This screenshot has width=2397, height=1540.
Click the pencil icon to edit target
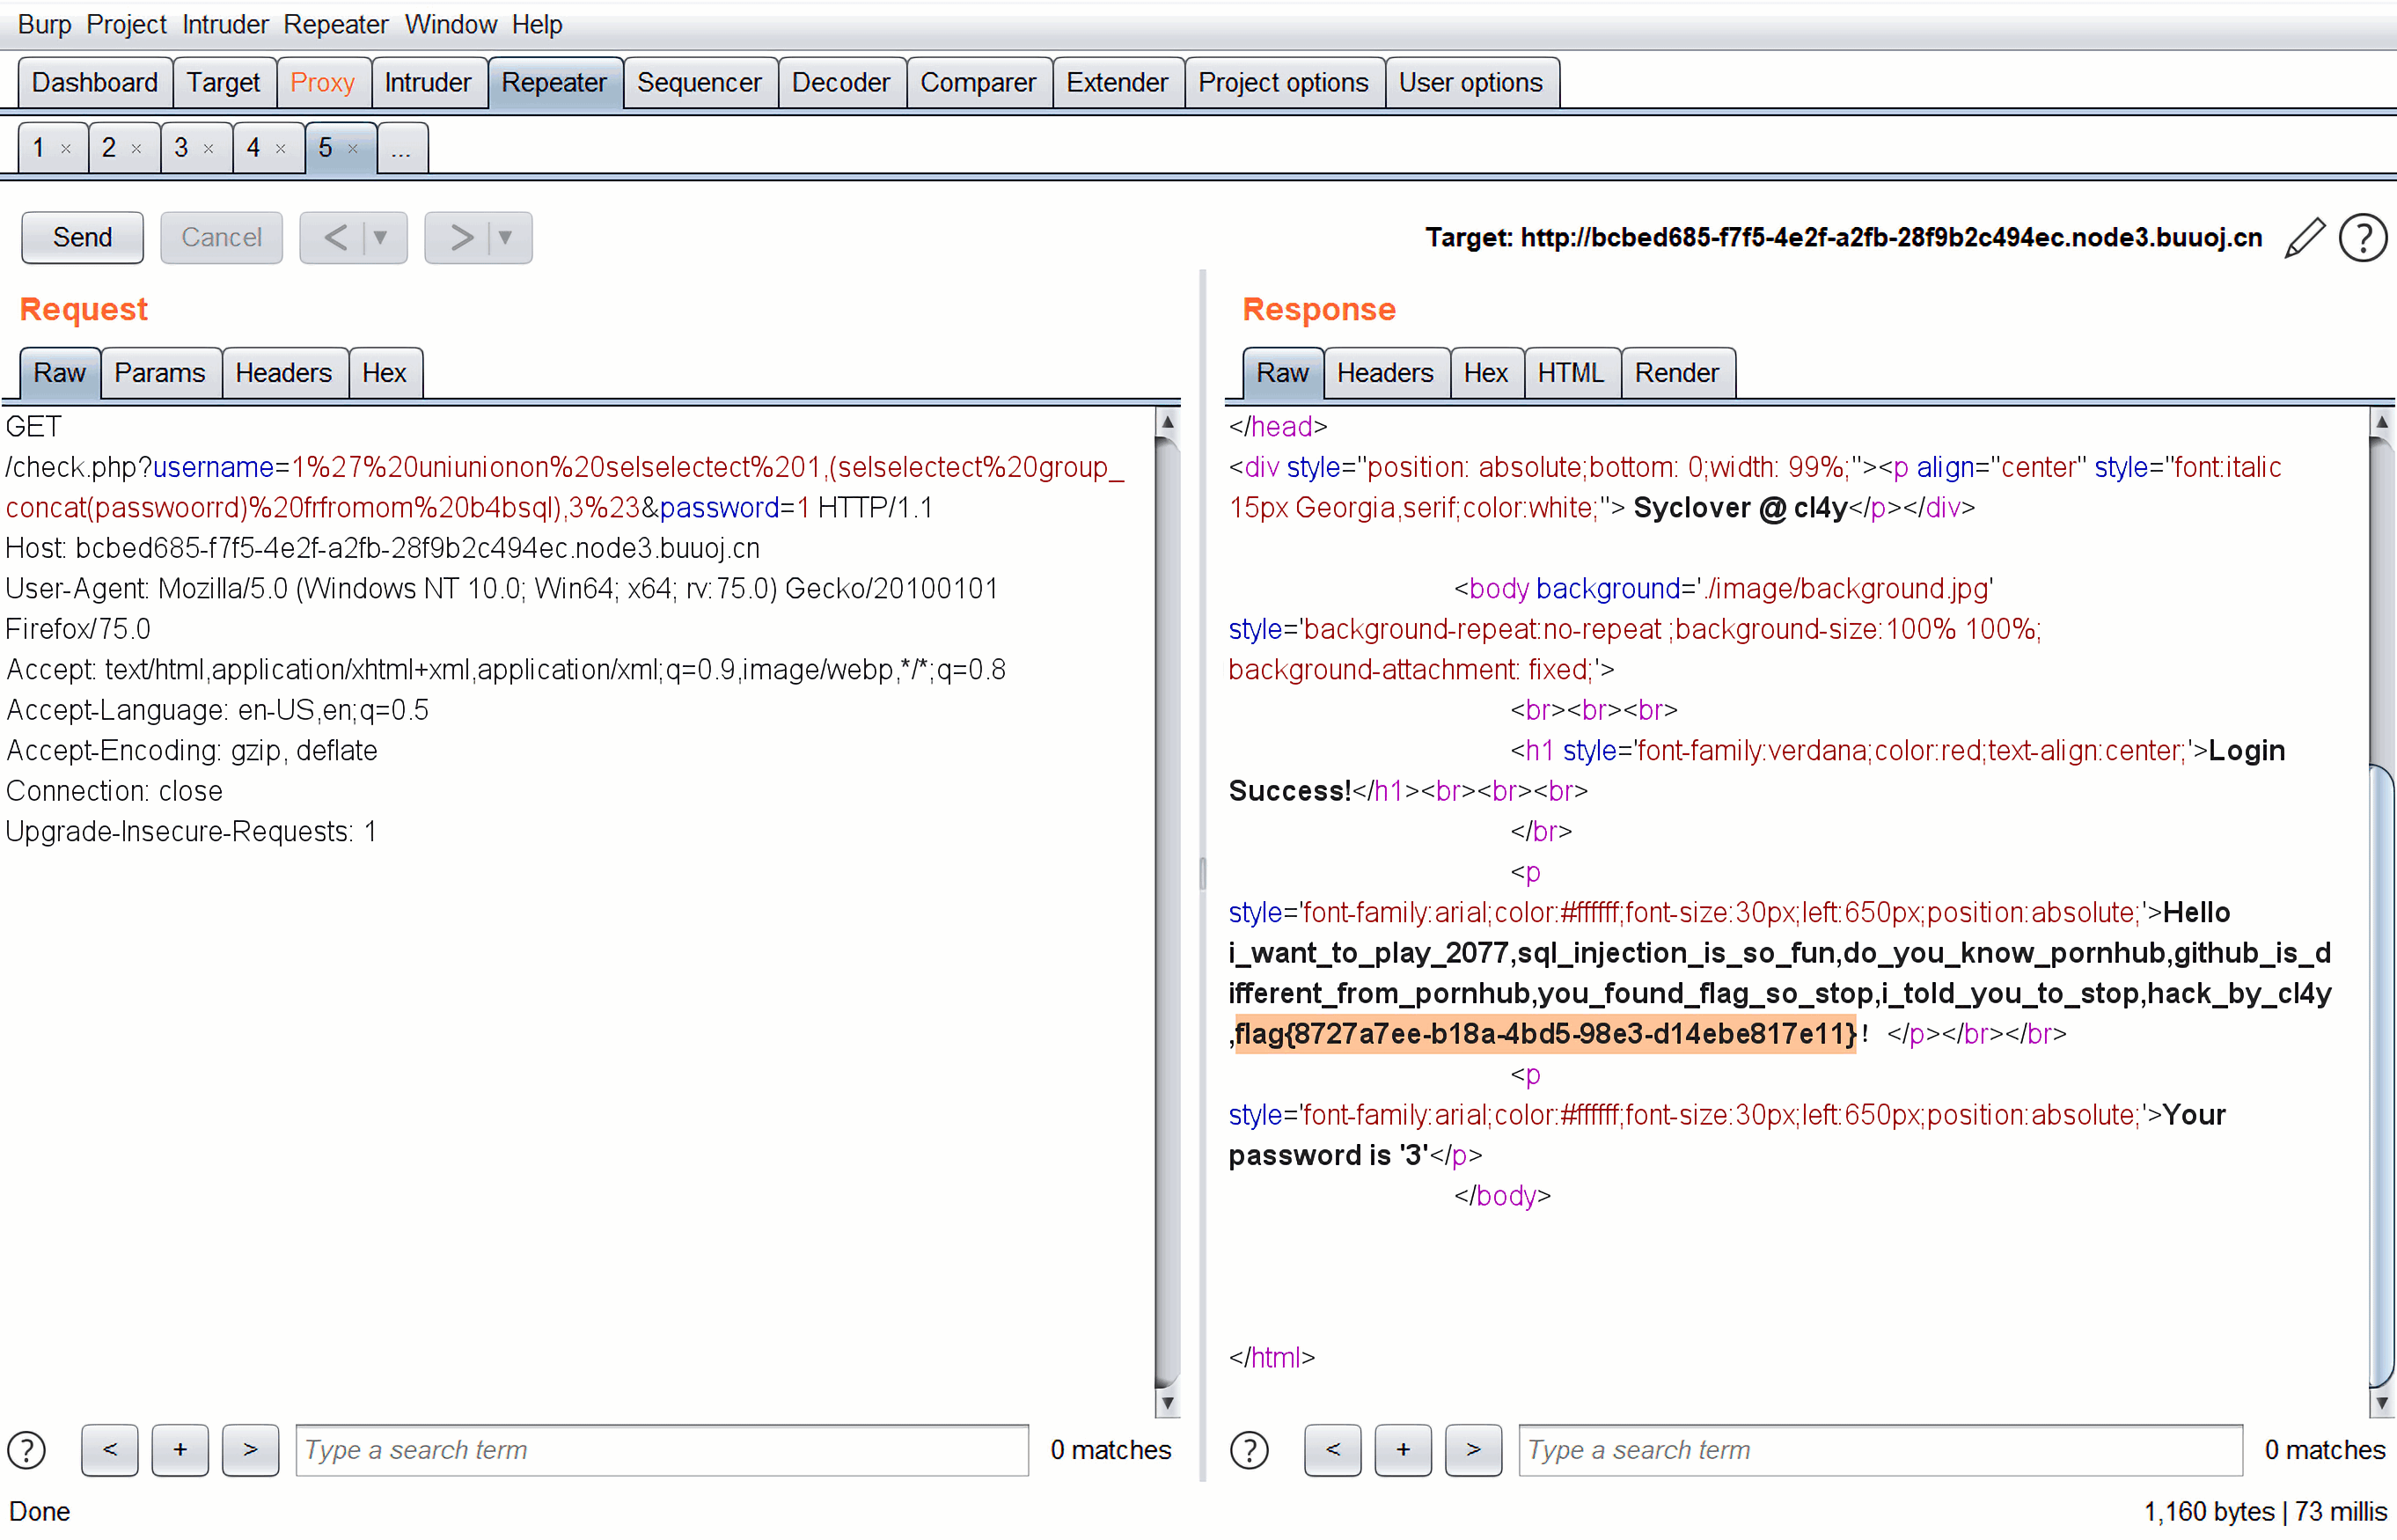click(2304, 238)
